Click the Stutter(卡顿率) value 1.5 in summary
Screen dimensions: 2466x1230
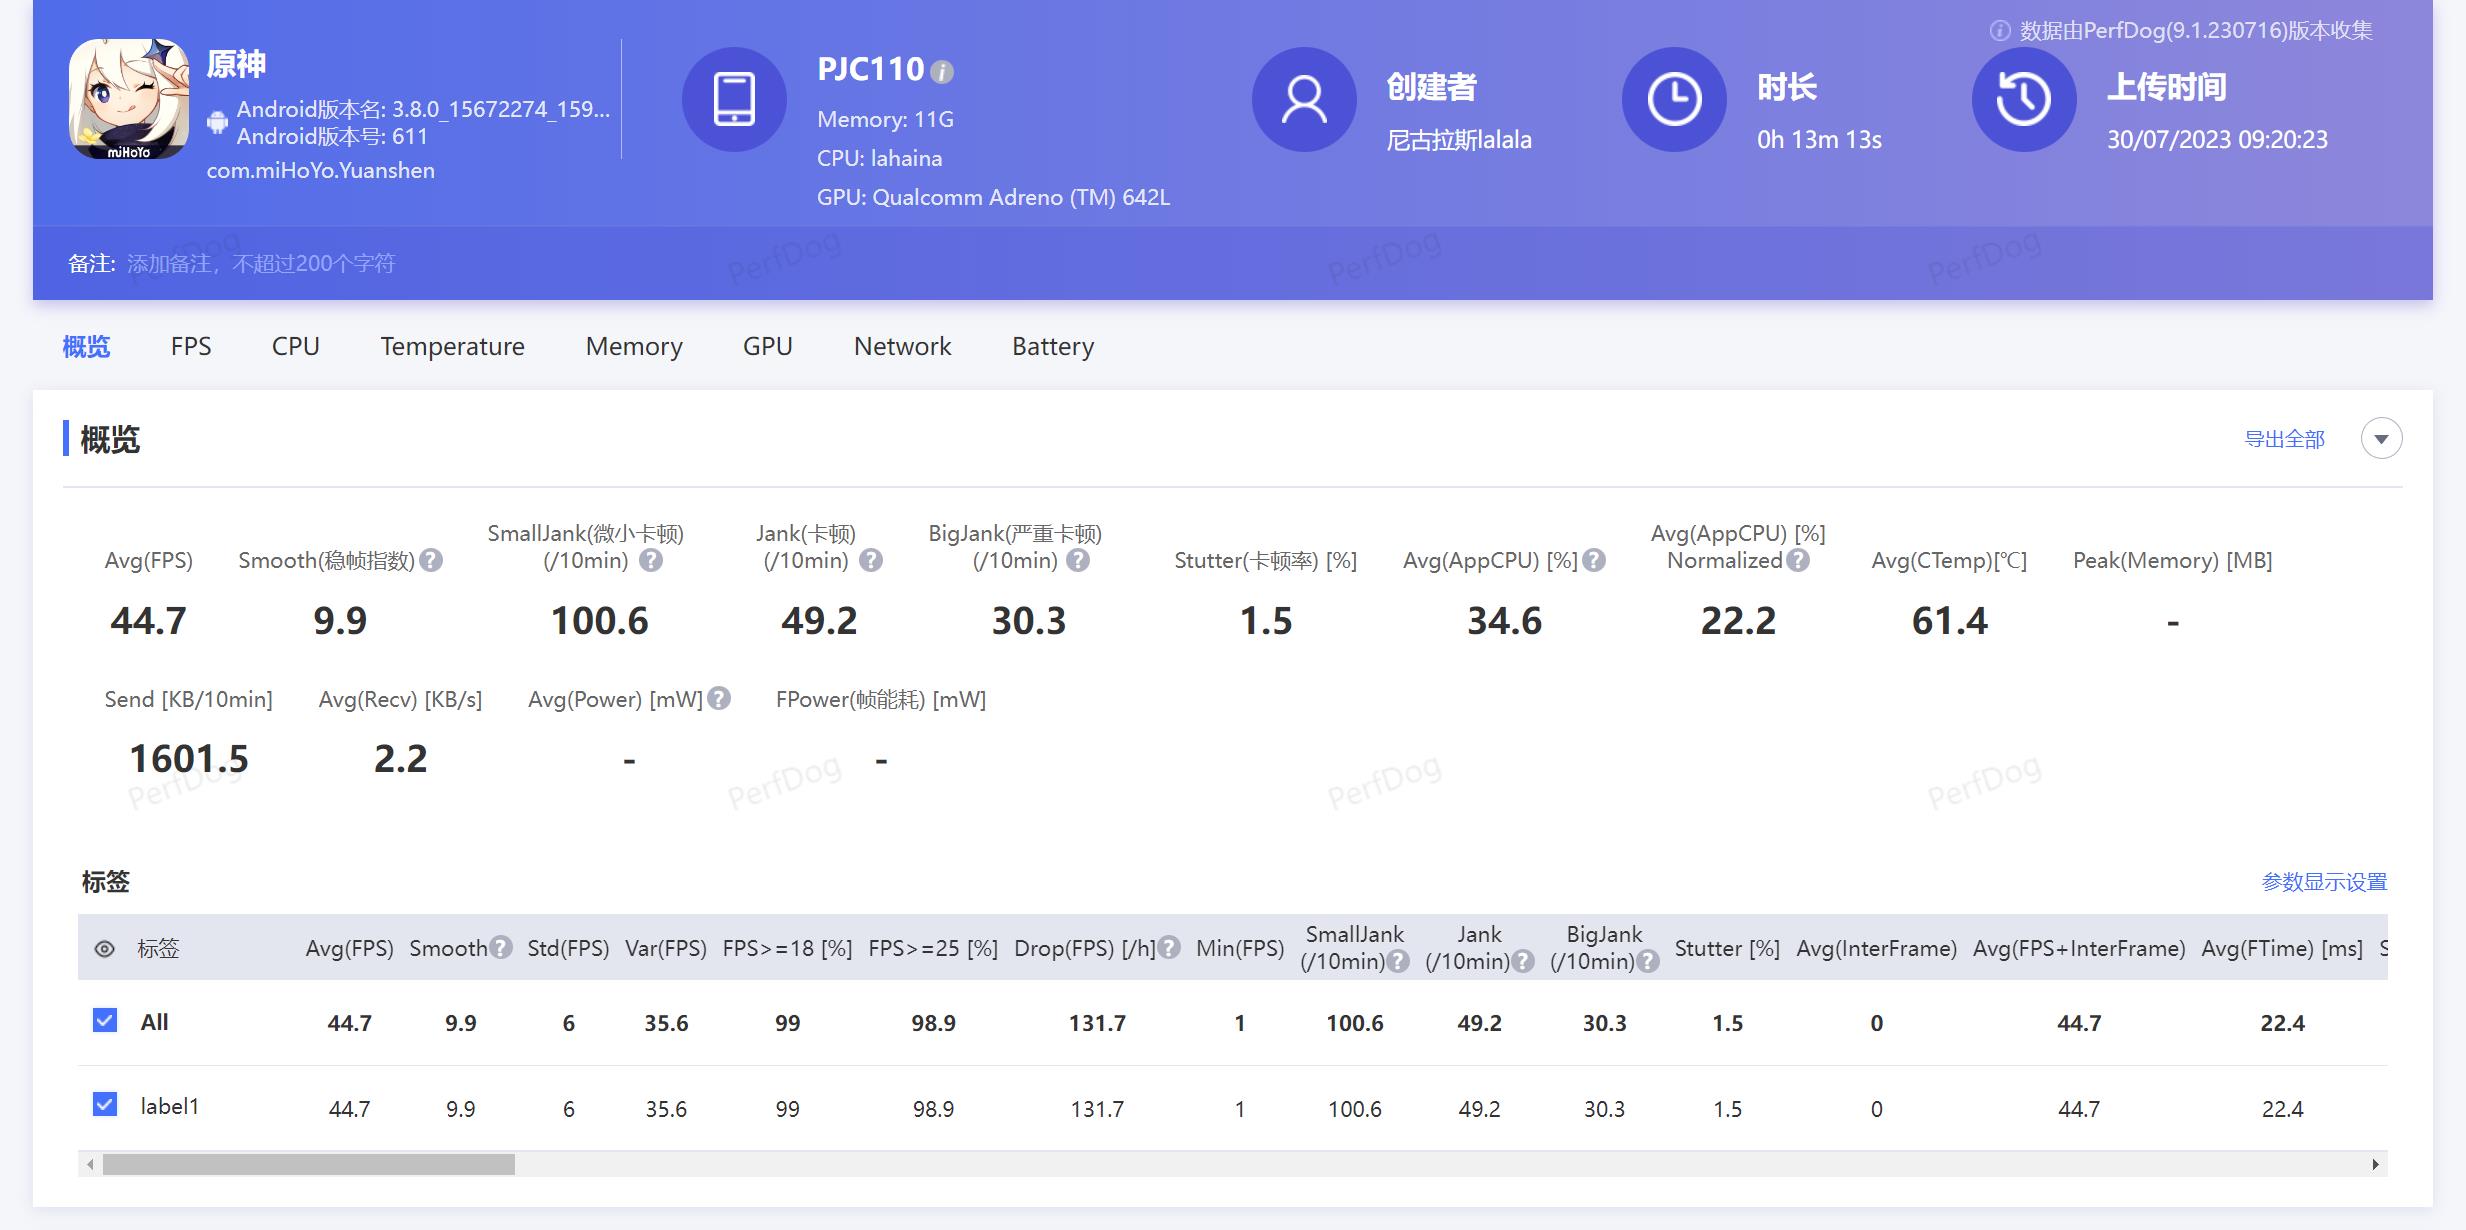point(1266,621)
